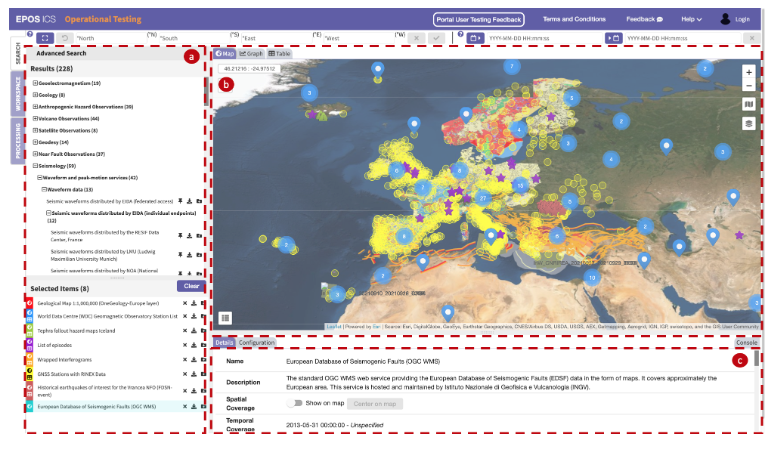Viewport: 781px width, 449px height.
Task: Open the Help dropdown menu
Action: point(691,19)
